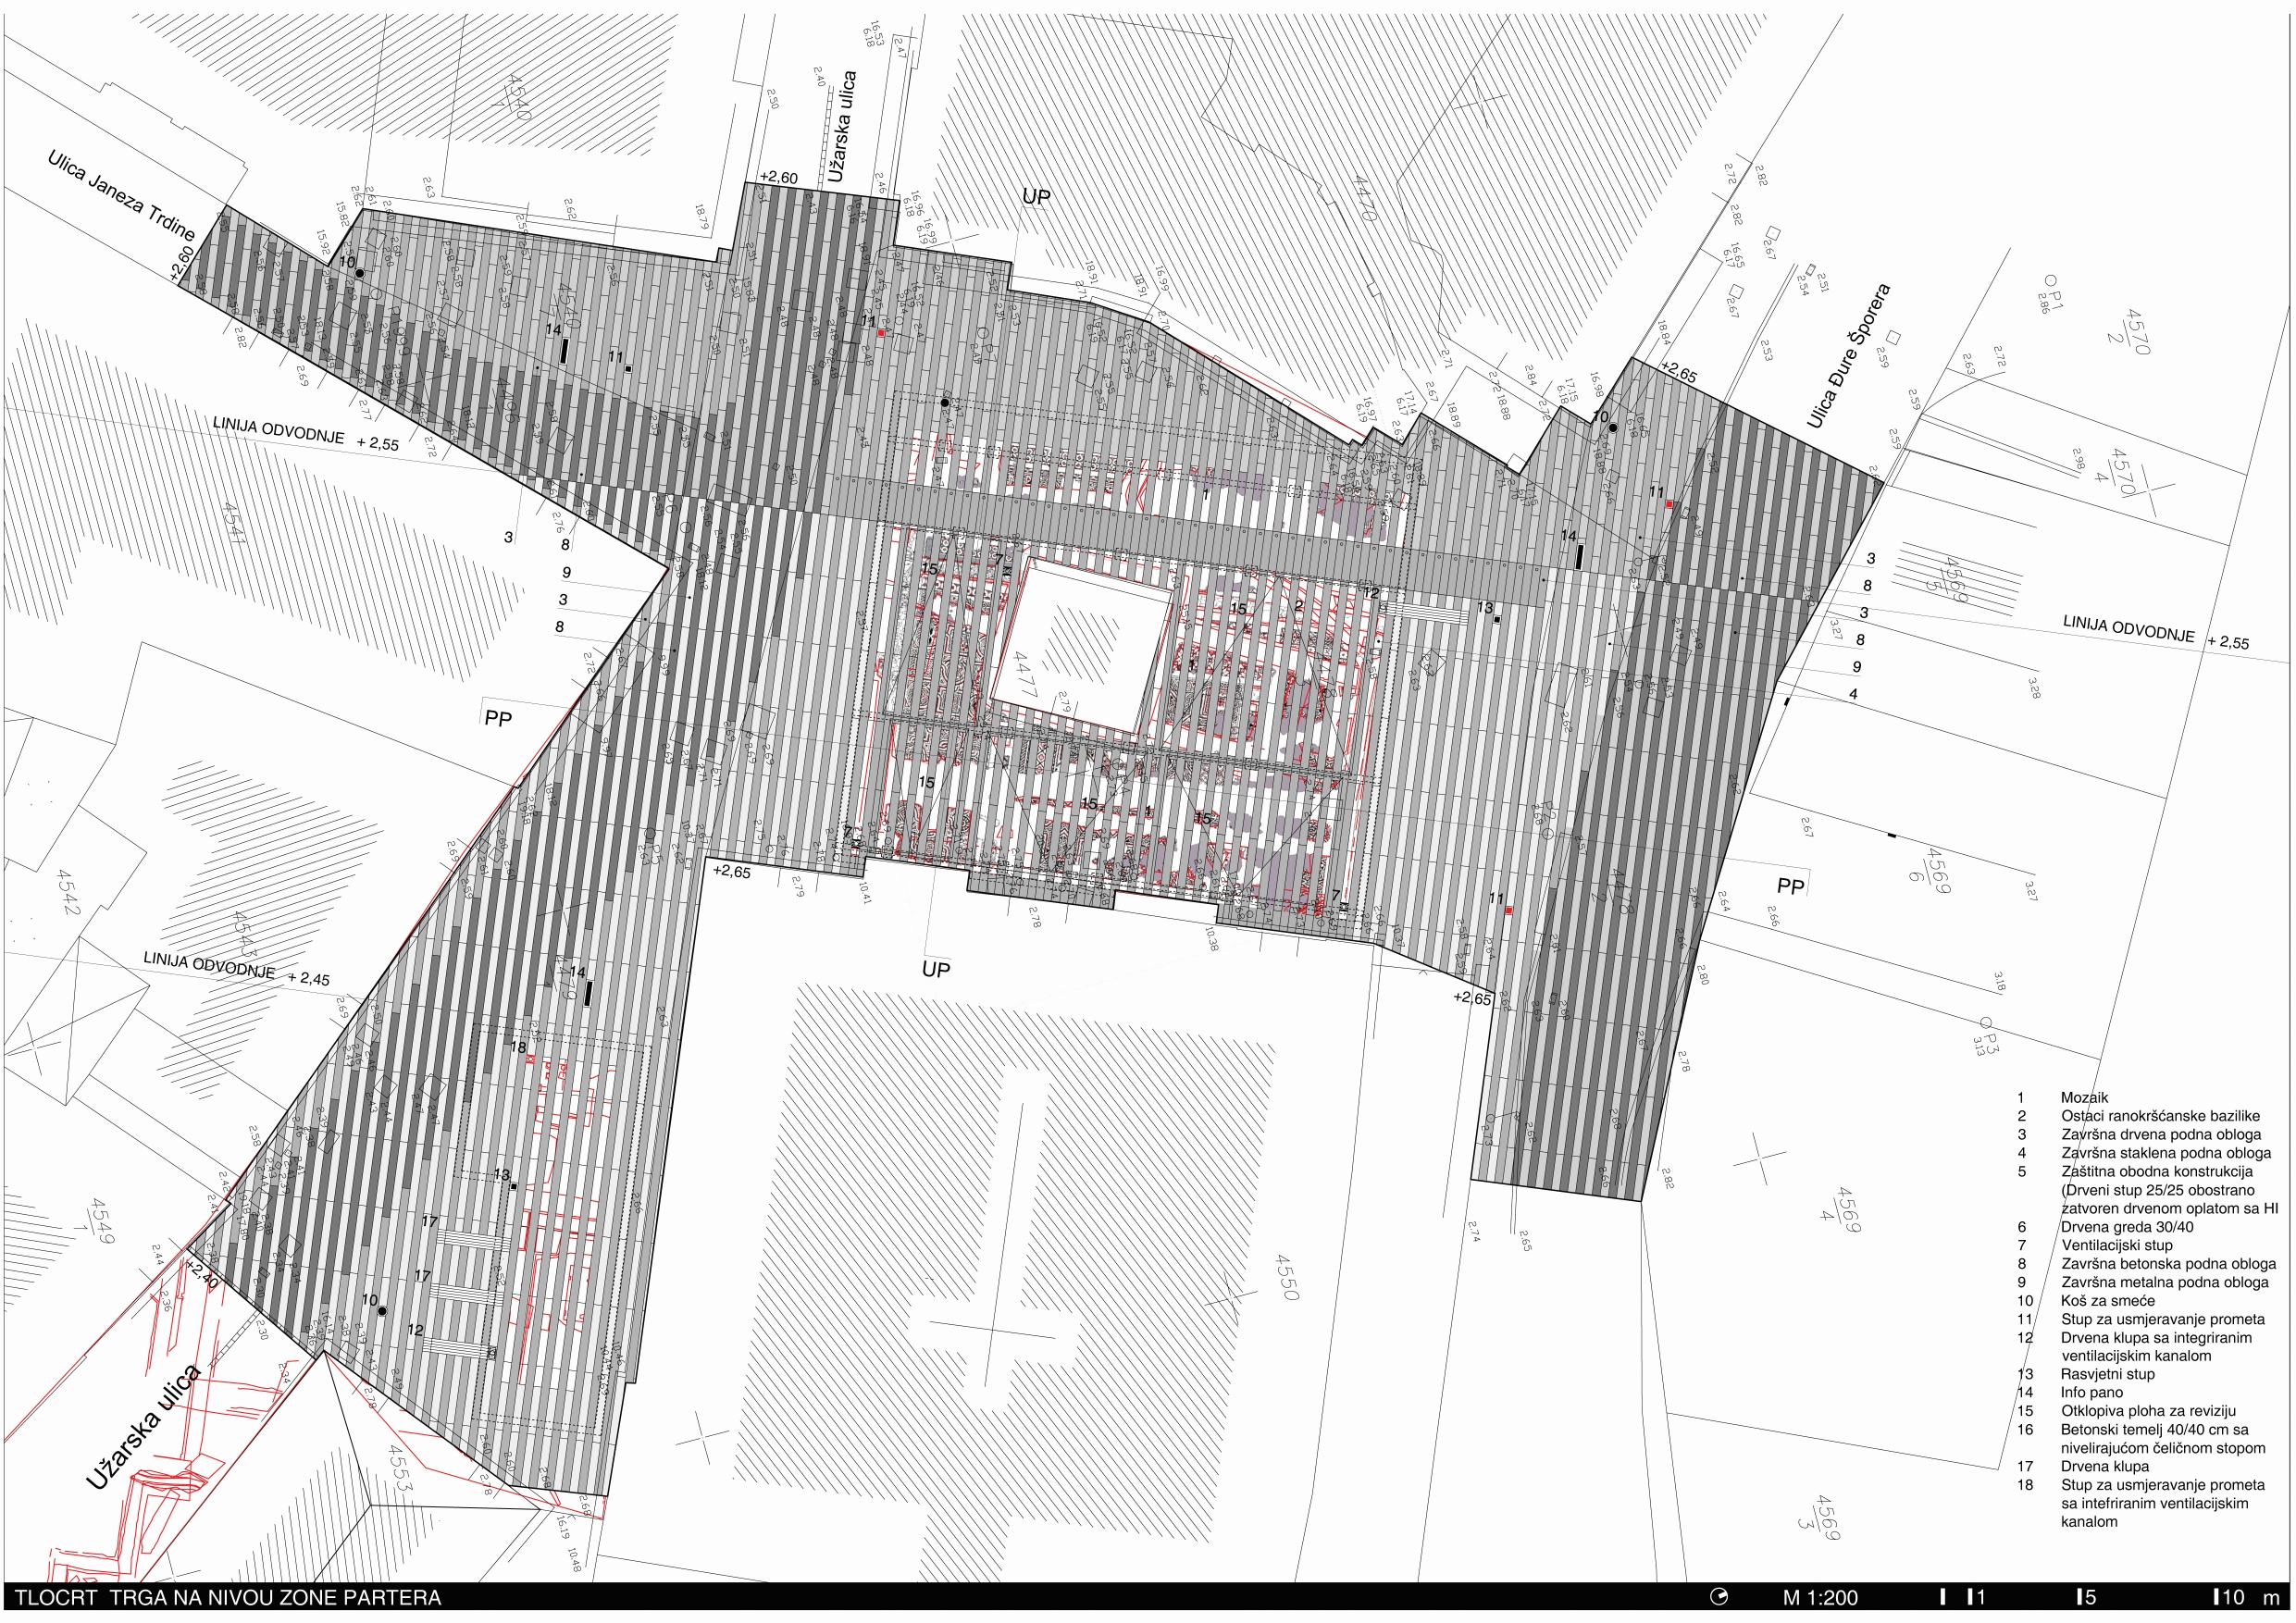The width and height of the screenshot is (2296, 1623).
Task: Select the Ulica Đure Šporera street label
Action: click(x=1849, y=357)
